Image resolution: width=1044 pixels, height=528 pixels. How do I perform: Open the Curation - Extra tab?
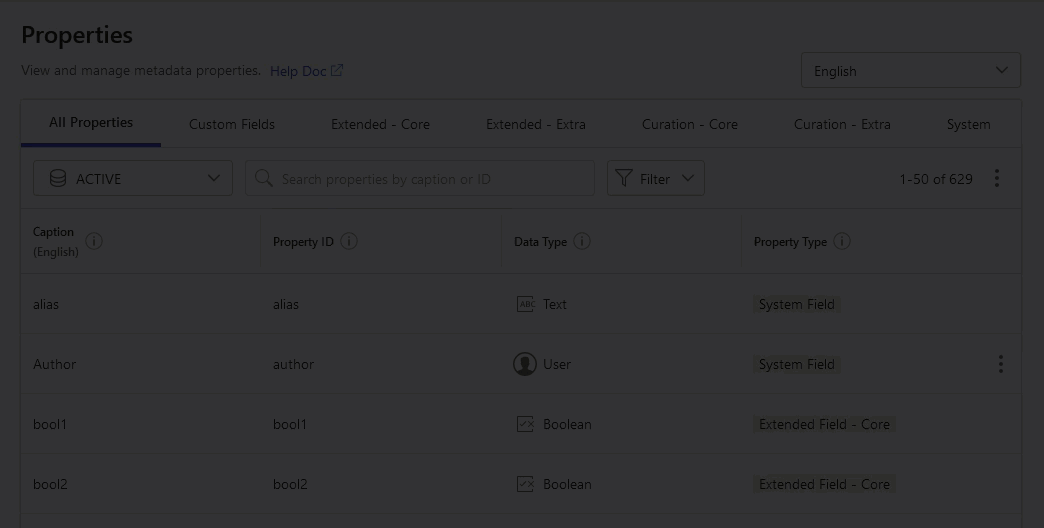[x=842, y=124]
